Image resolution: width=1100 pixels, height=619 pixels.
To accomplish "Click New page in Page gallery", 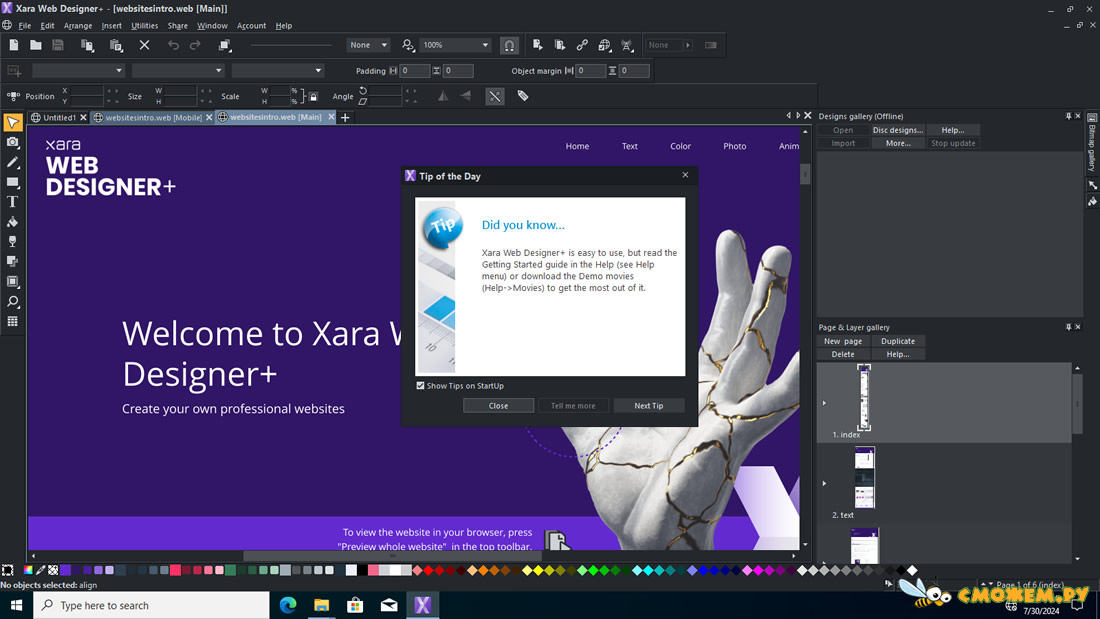I will [x=843, y=341].
